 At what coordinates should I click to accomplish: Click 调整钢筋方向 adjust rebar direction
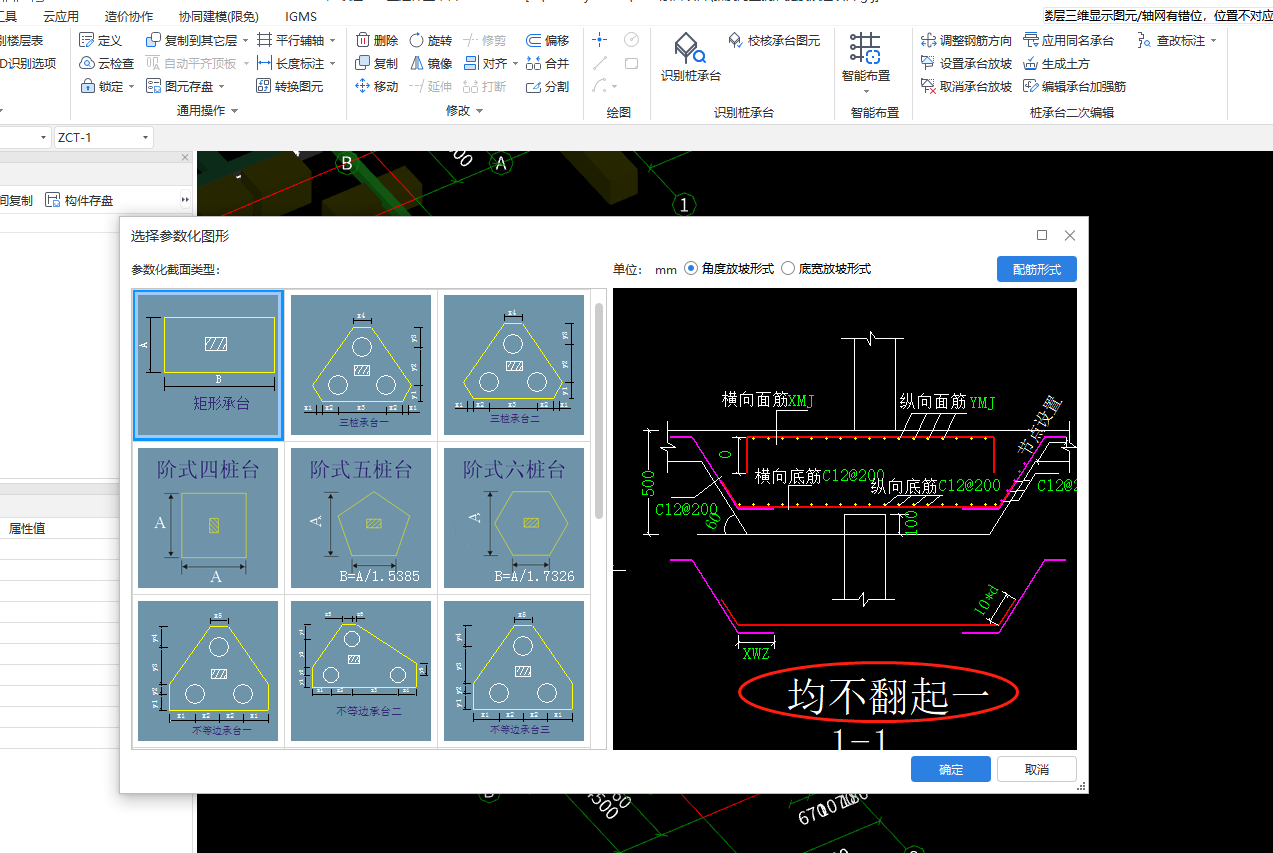pyautogui.click(x=966, y=40)
